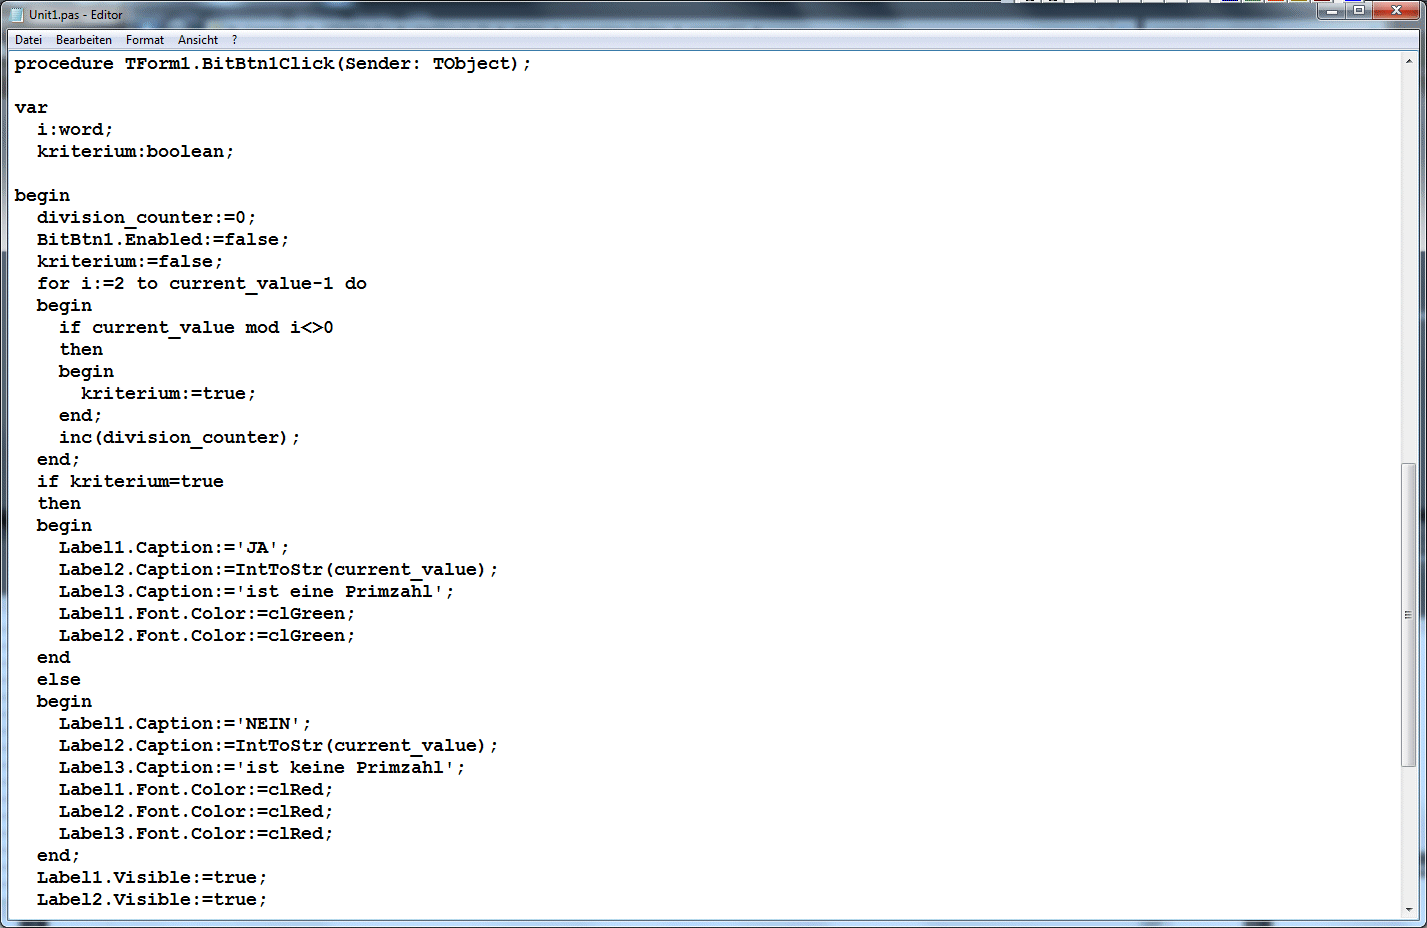
Task: Open the Format menu
Action: pyautogui.click(x=144, y=40)
